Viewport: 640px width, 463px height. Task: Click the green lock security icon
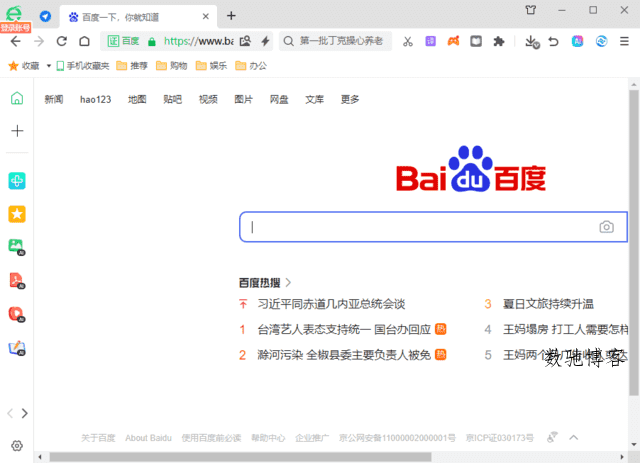[152, 41]
